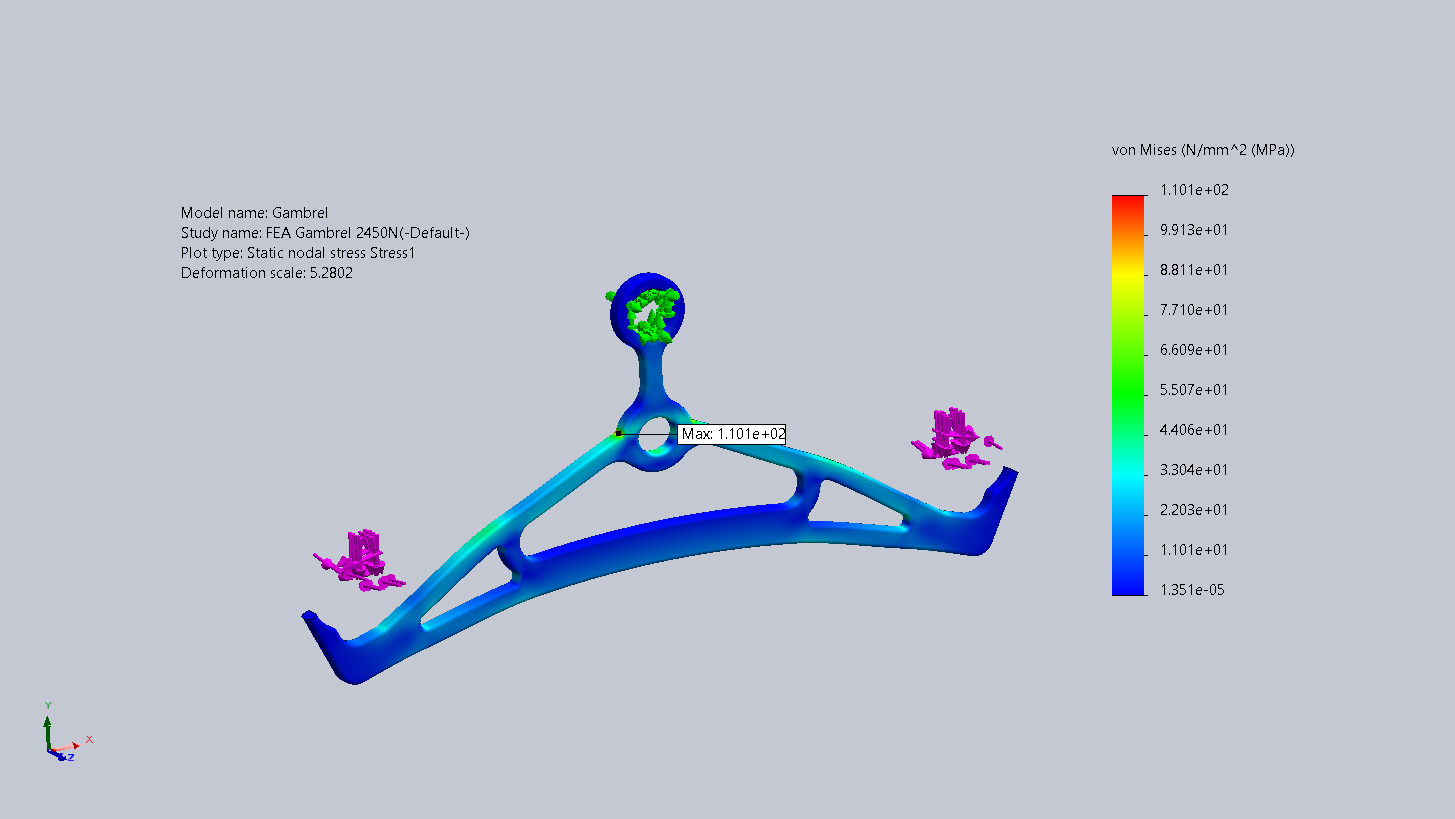Viewport: 1455px width, 819px height.
Task: Click the Study name FEA Gambrel 2450N text
Action: [x=325, y=233]
